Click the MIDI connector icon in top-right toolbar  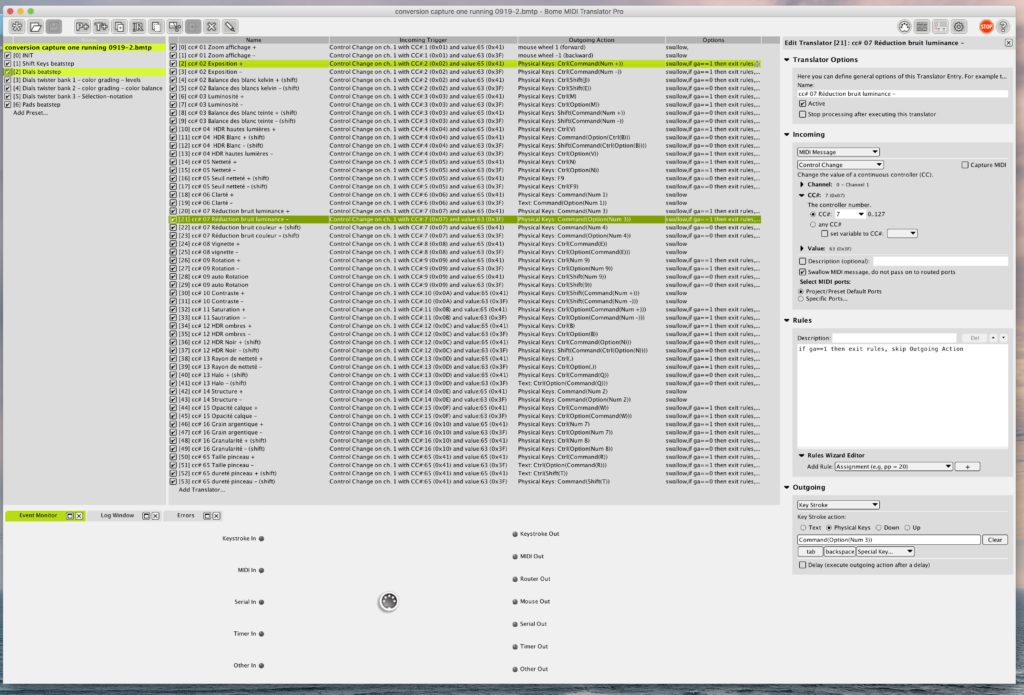coord(904,27)
